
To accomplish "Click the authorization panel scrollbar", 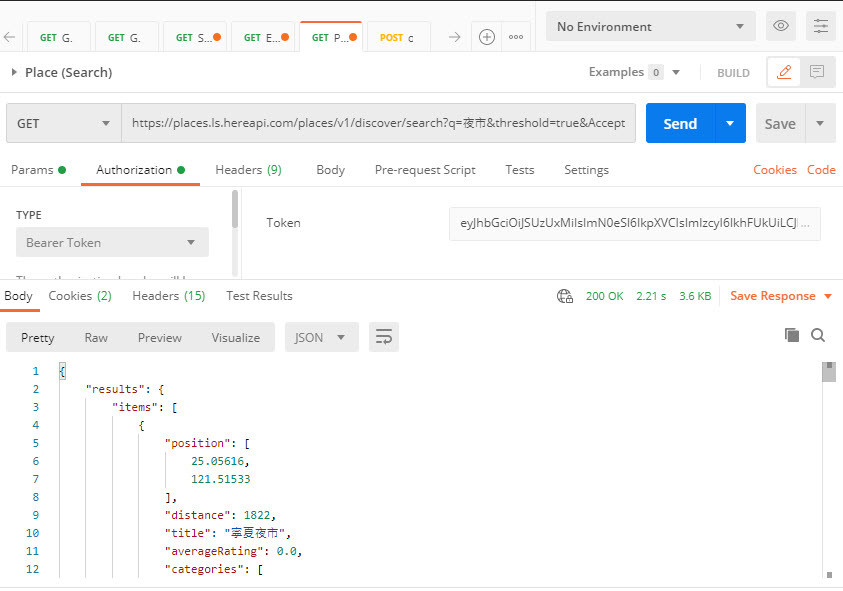I will [235, 210].
